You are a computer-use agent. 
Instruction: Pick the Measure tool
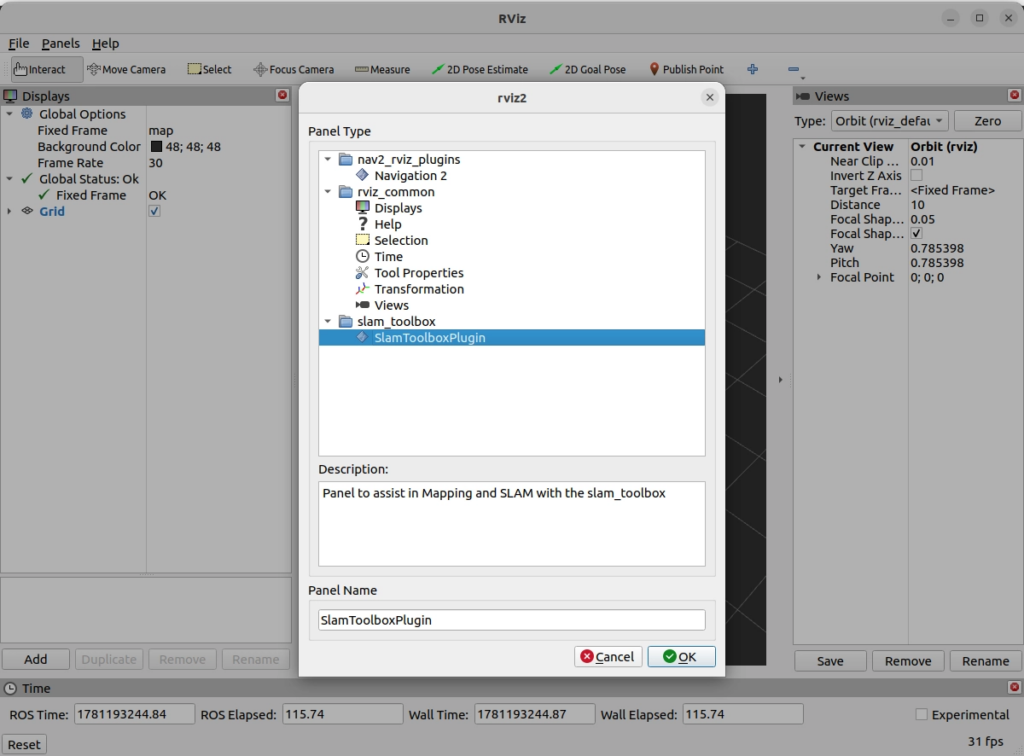383,69
